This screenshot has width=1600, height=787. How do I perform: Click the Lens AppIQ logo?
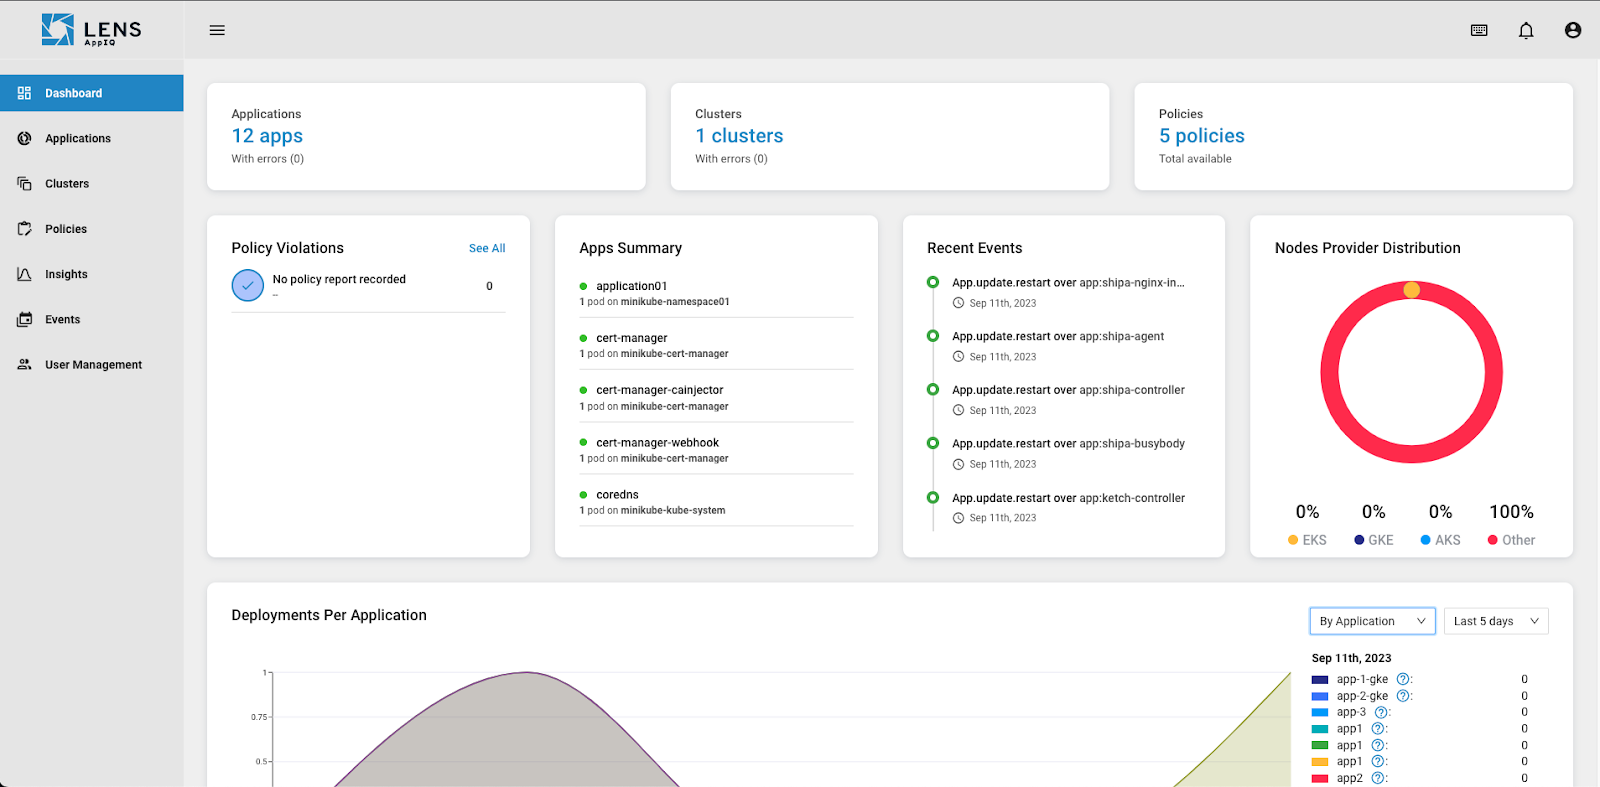point(91,30)
